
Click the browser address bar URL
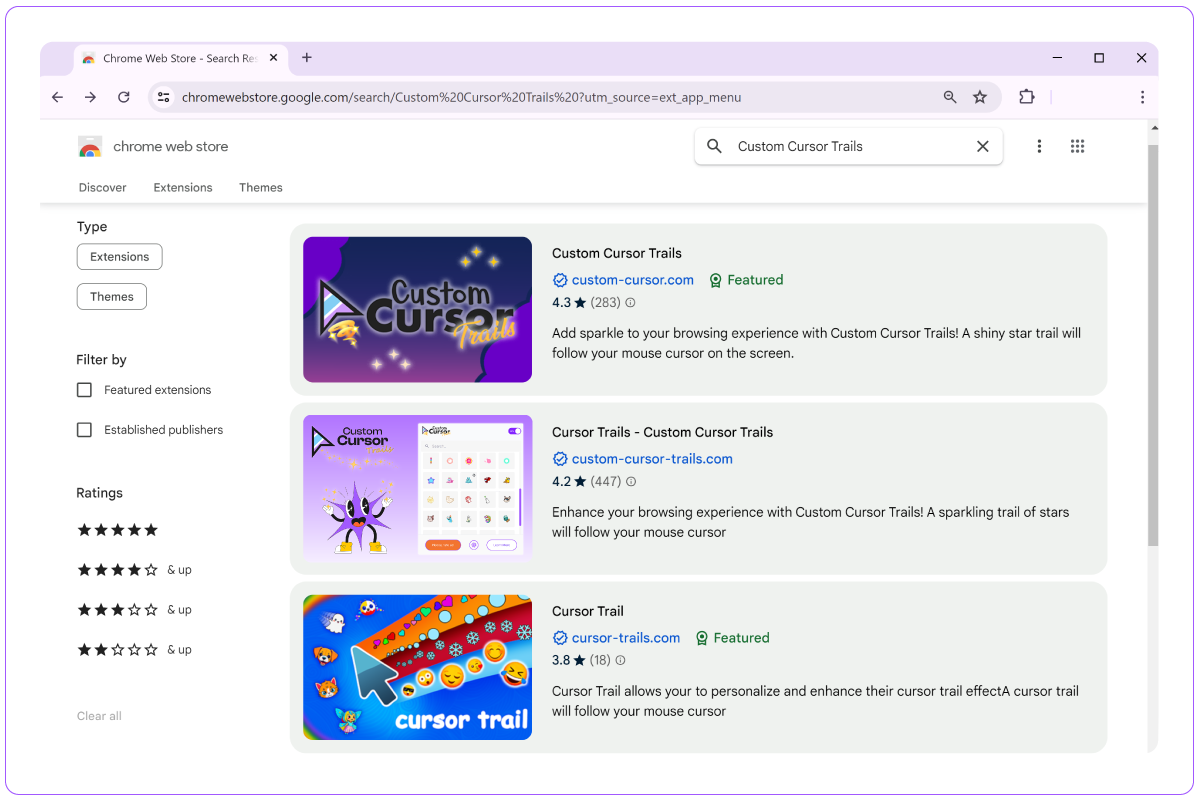461,97
